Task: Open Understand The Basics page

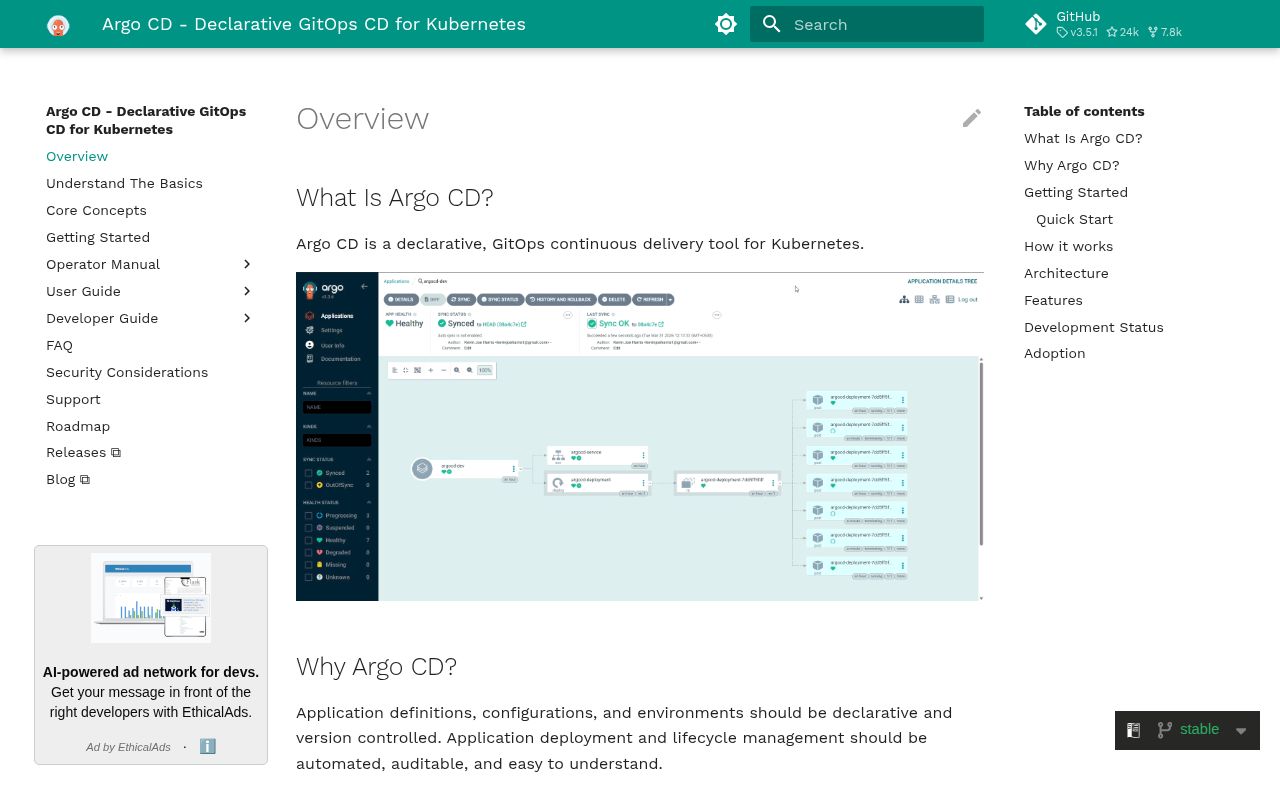Action: pos(124,183)
